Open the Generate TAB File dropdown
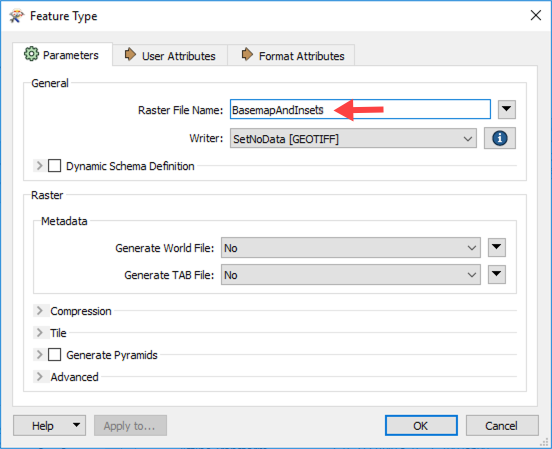The height and width of the screenshot is (449, 552). tap(351, 275)
